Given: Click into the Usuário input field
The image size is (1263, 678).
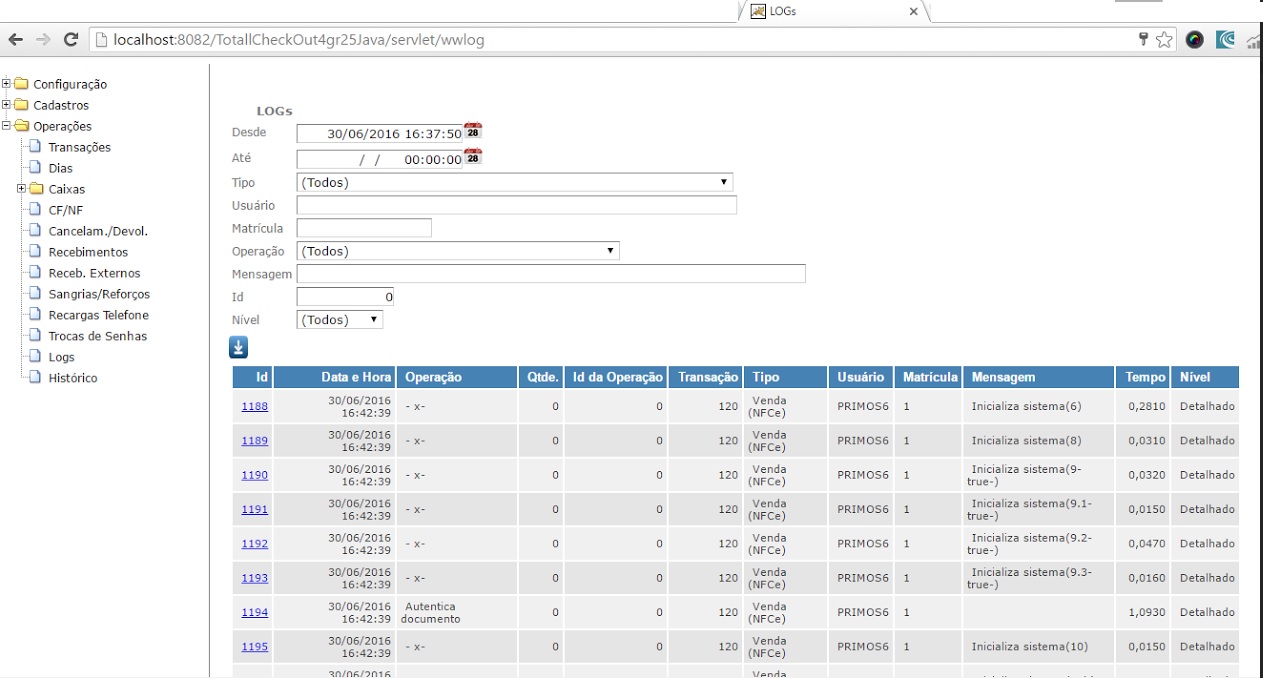Looking at the screenshot, I should coord(517,205).
